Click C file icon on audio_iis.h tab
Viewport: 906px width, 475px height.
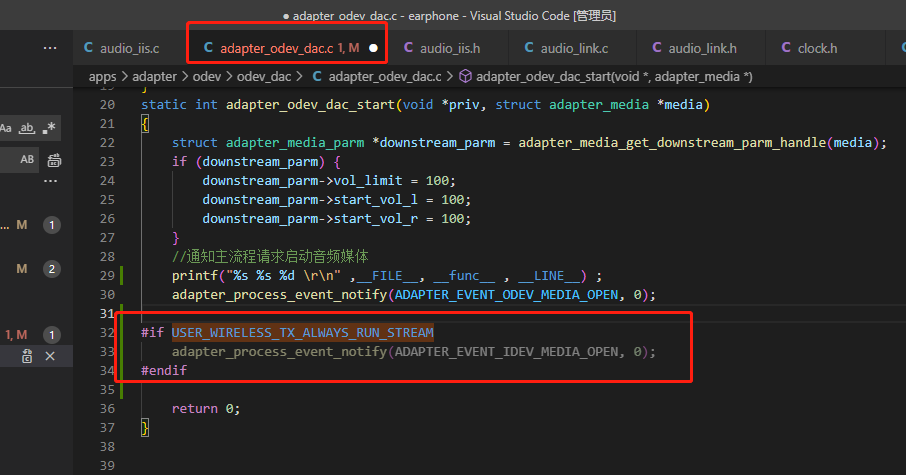(409, 47)
